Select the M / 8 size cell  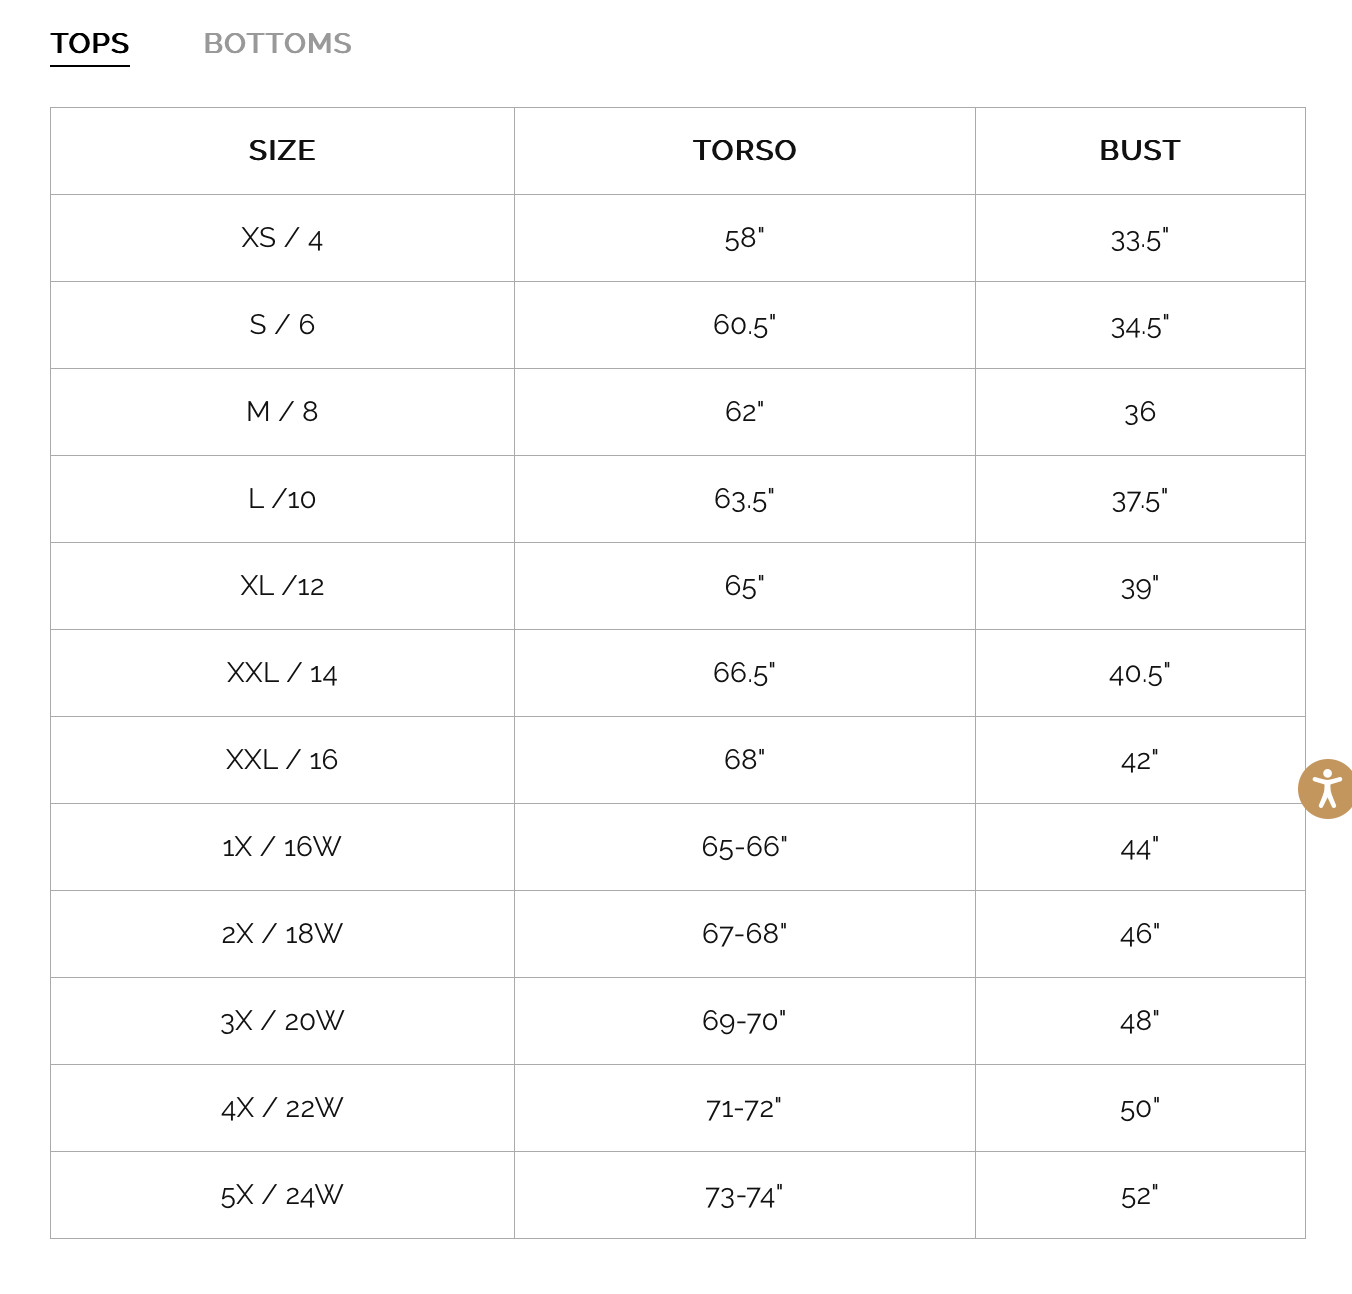[282, 412]
